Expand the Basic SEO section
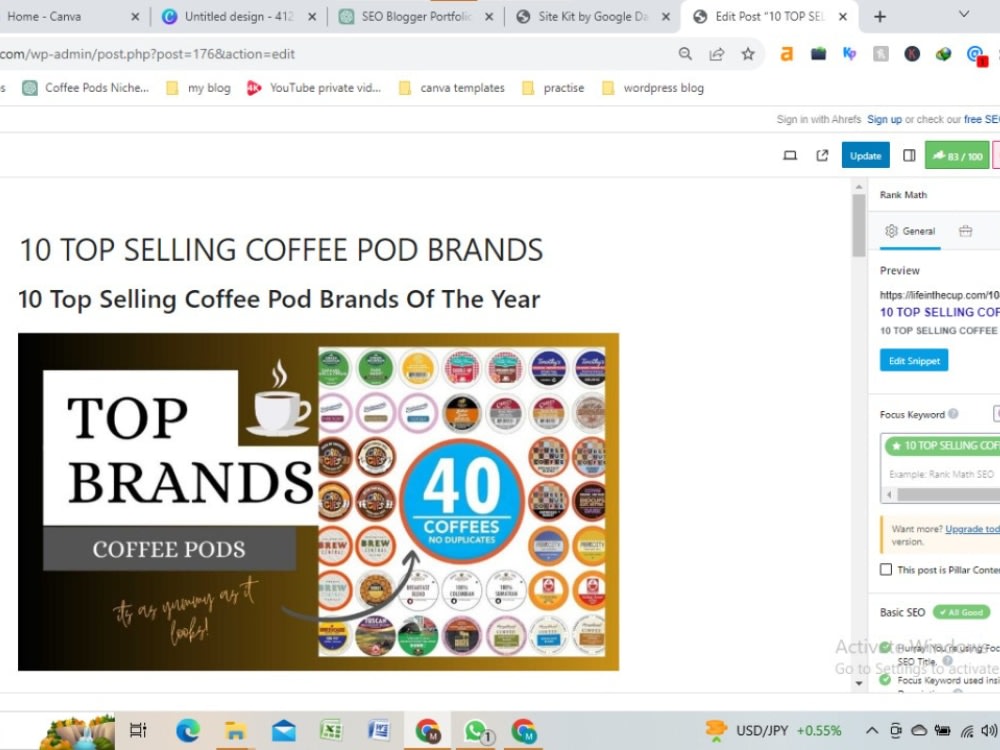1000x750 pixels. [934, 612]
